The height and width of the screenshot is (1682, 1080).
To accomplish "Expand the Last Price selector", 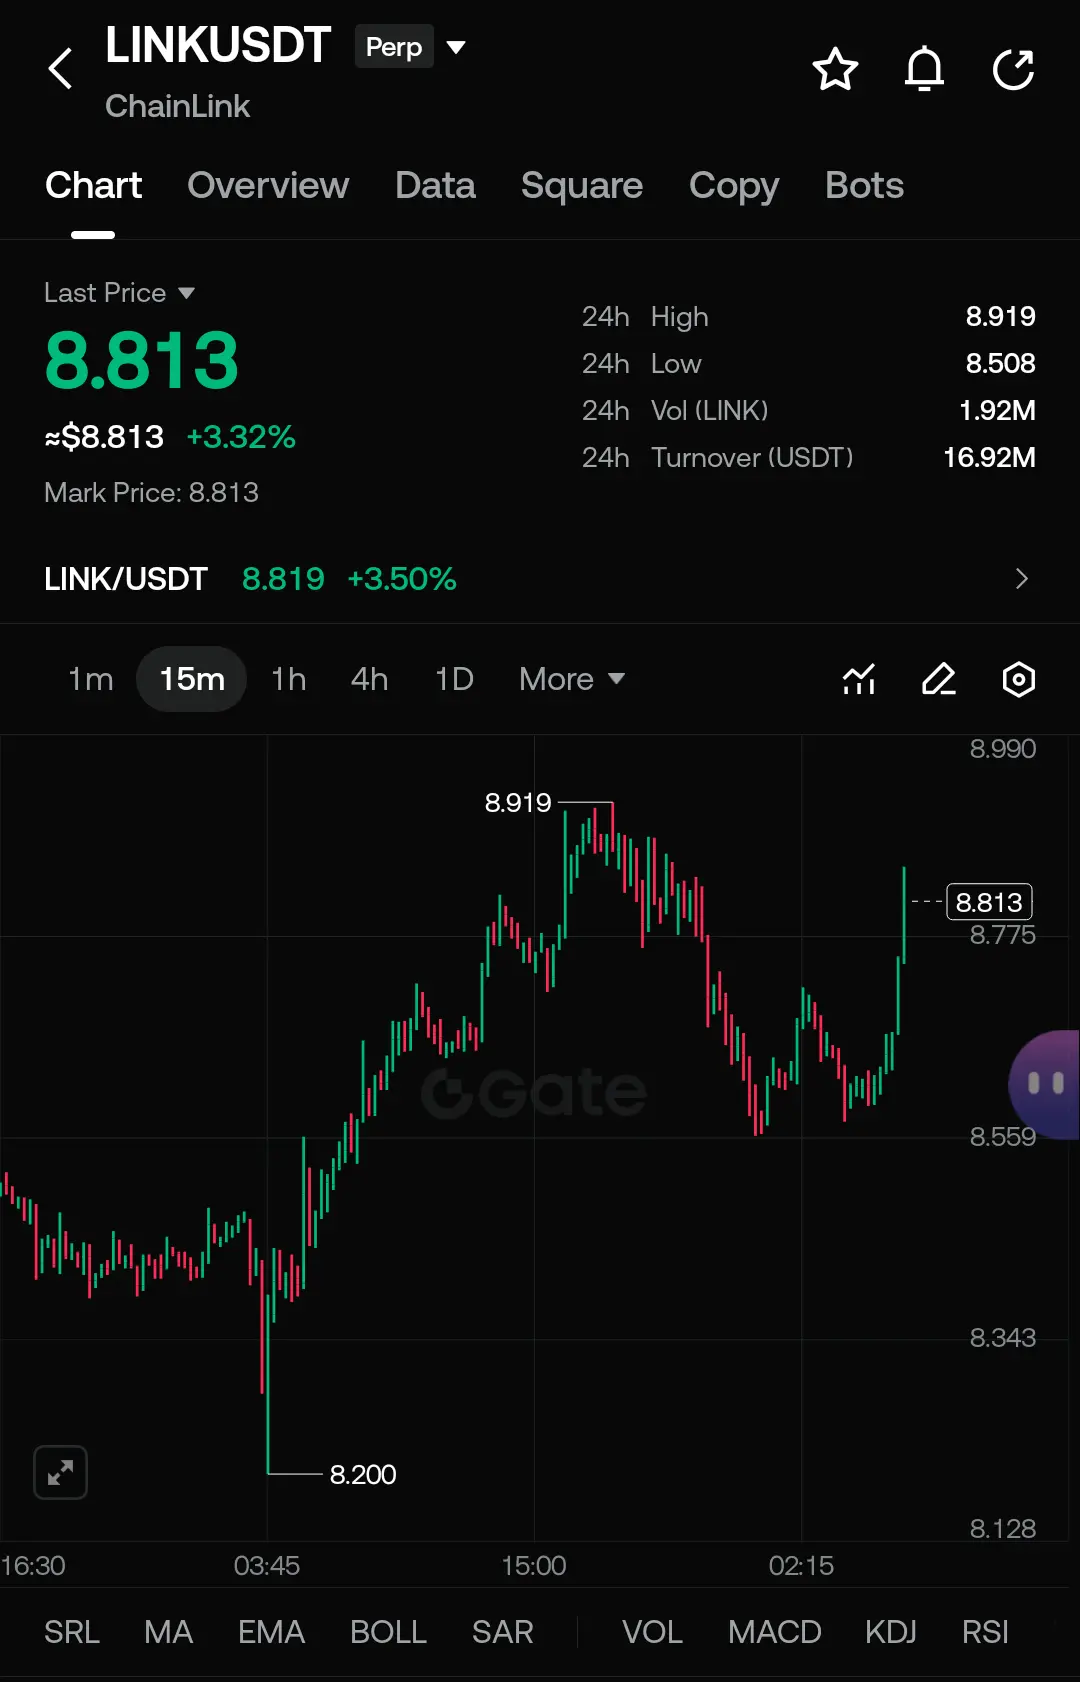I will click(119, 293).
